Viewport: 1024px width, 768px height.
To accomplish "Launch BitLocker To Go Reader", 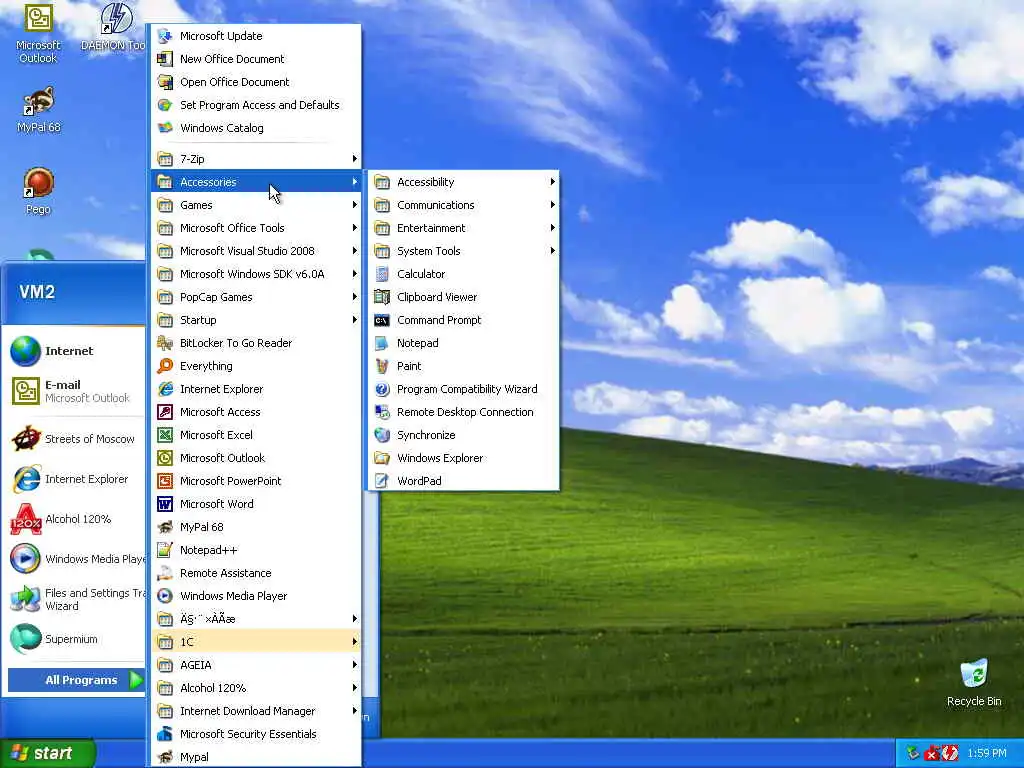I will click(256, 343).
